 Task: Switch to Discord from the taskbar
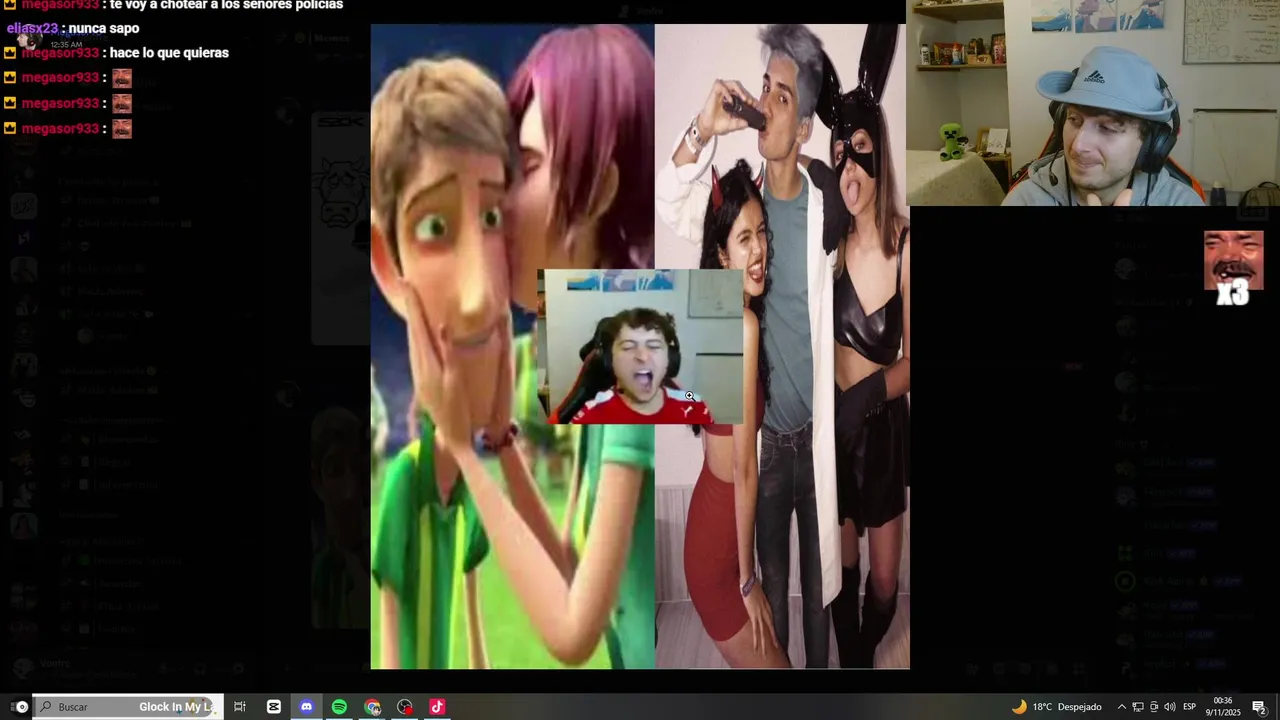click(306, 706)
